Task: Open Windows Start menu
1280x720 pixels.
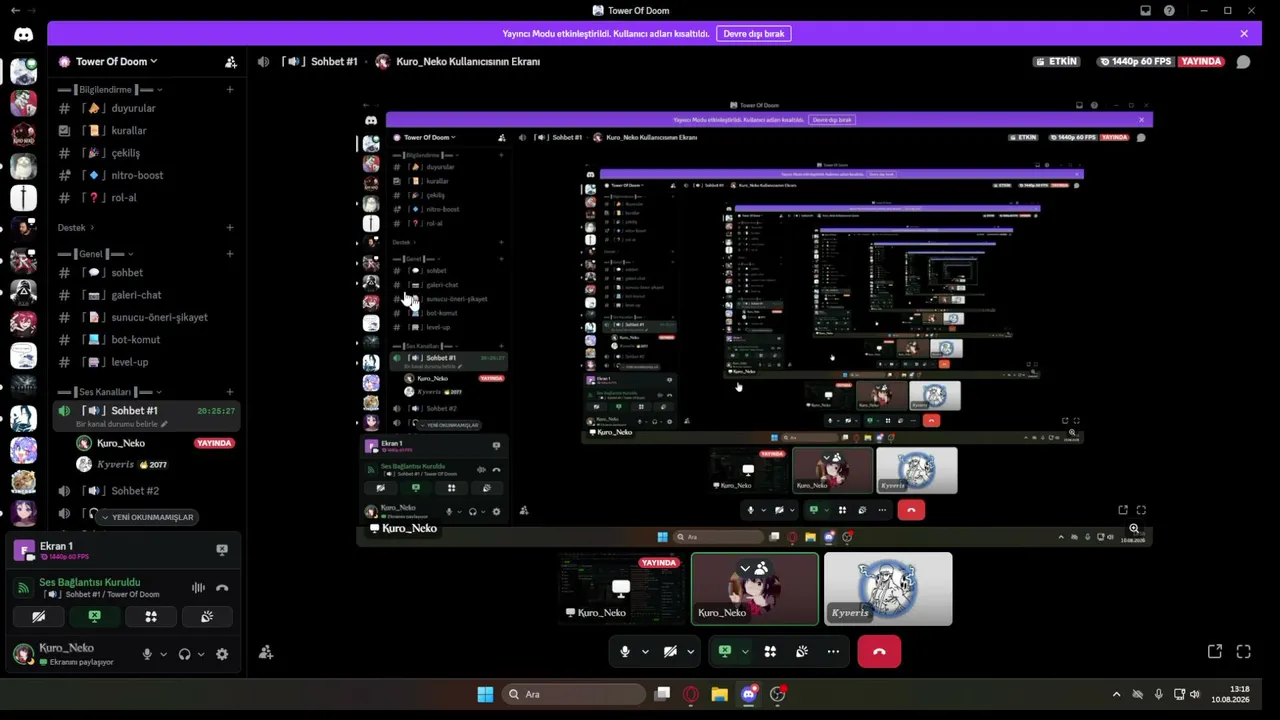Action: click(x=485, y=694)
